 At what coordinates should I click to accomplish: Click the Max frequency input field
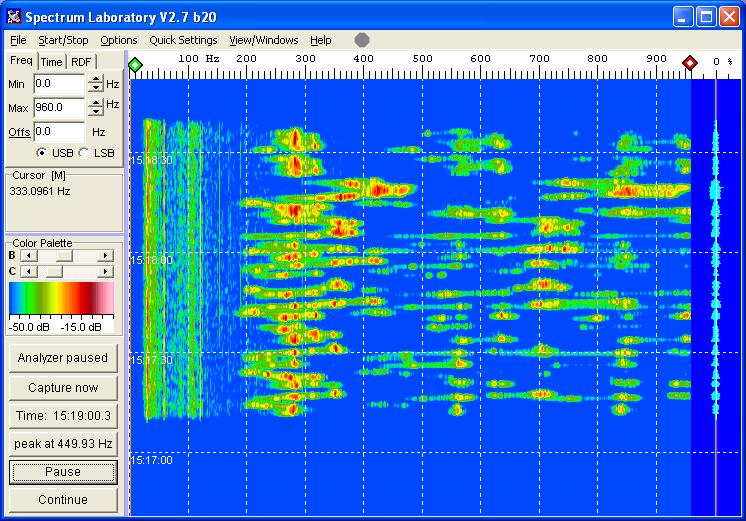[x=59, y=108]
